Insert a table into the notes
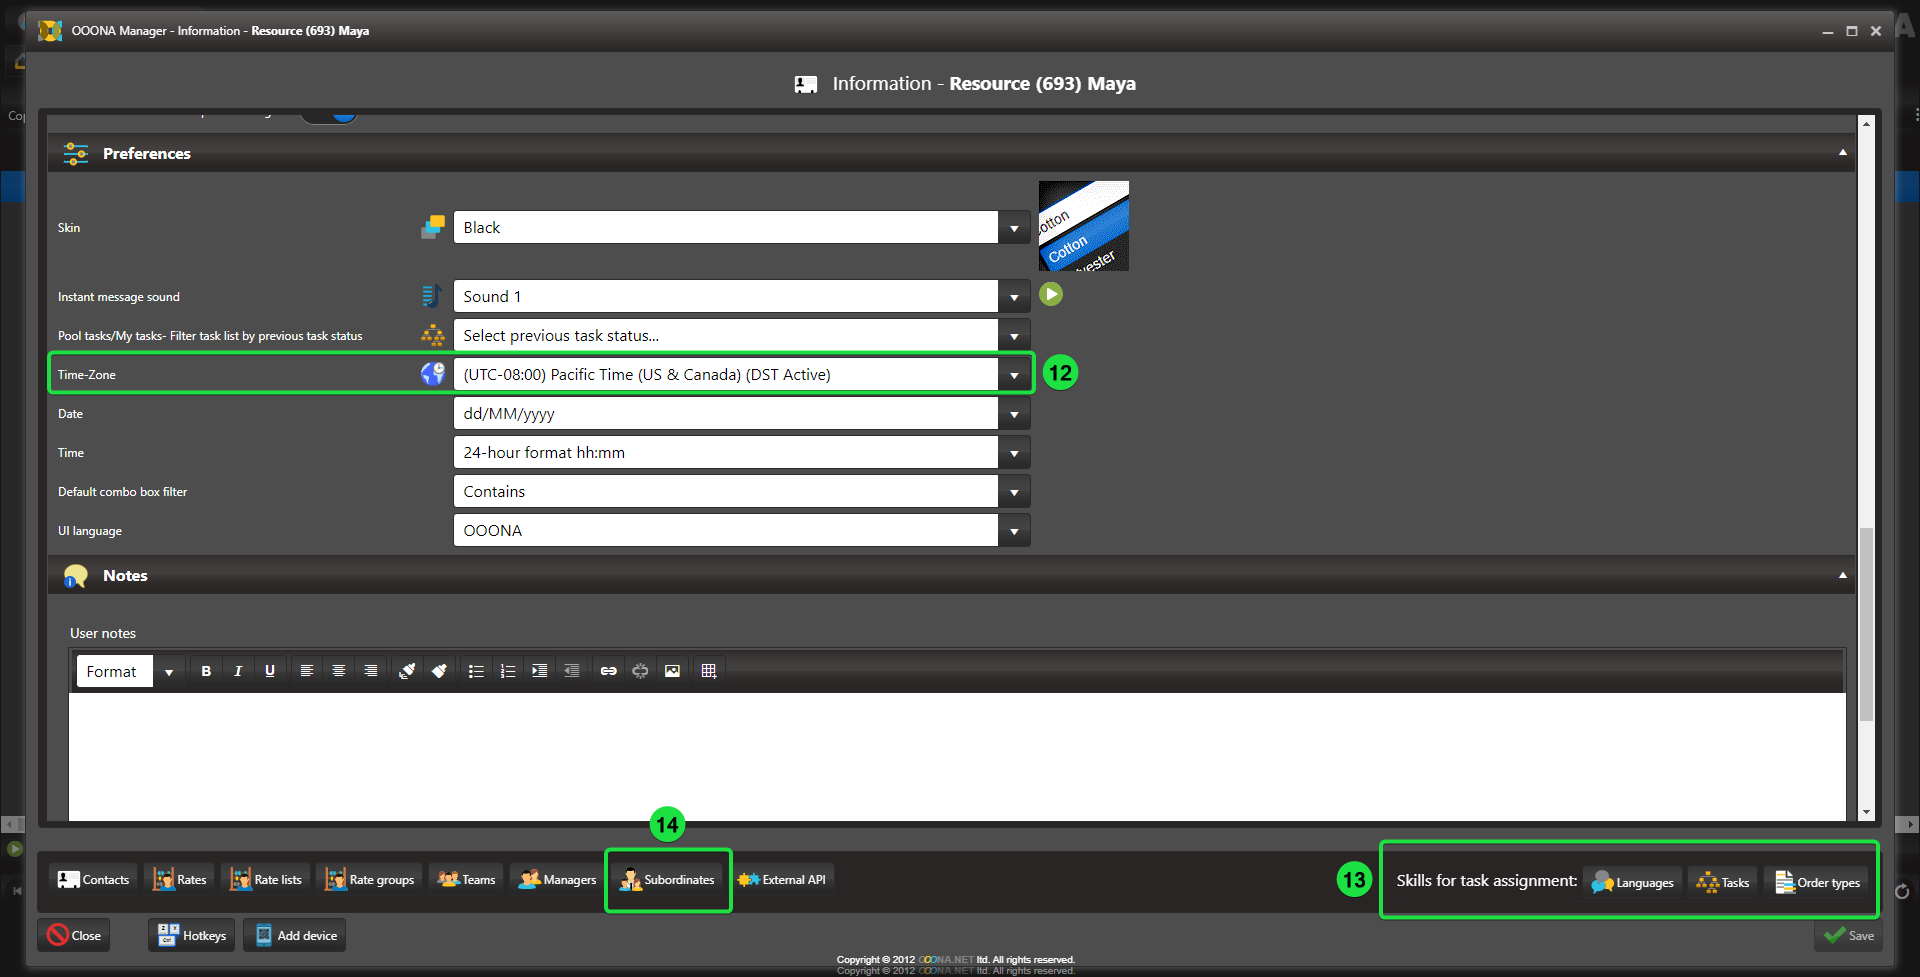The height and width of the screenshot is (977, 1920). [709, 671]
